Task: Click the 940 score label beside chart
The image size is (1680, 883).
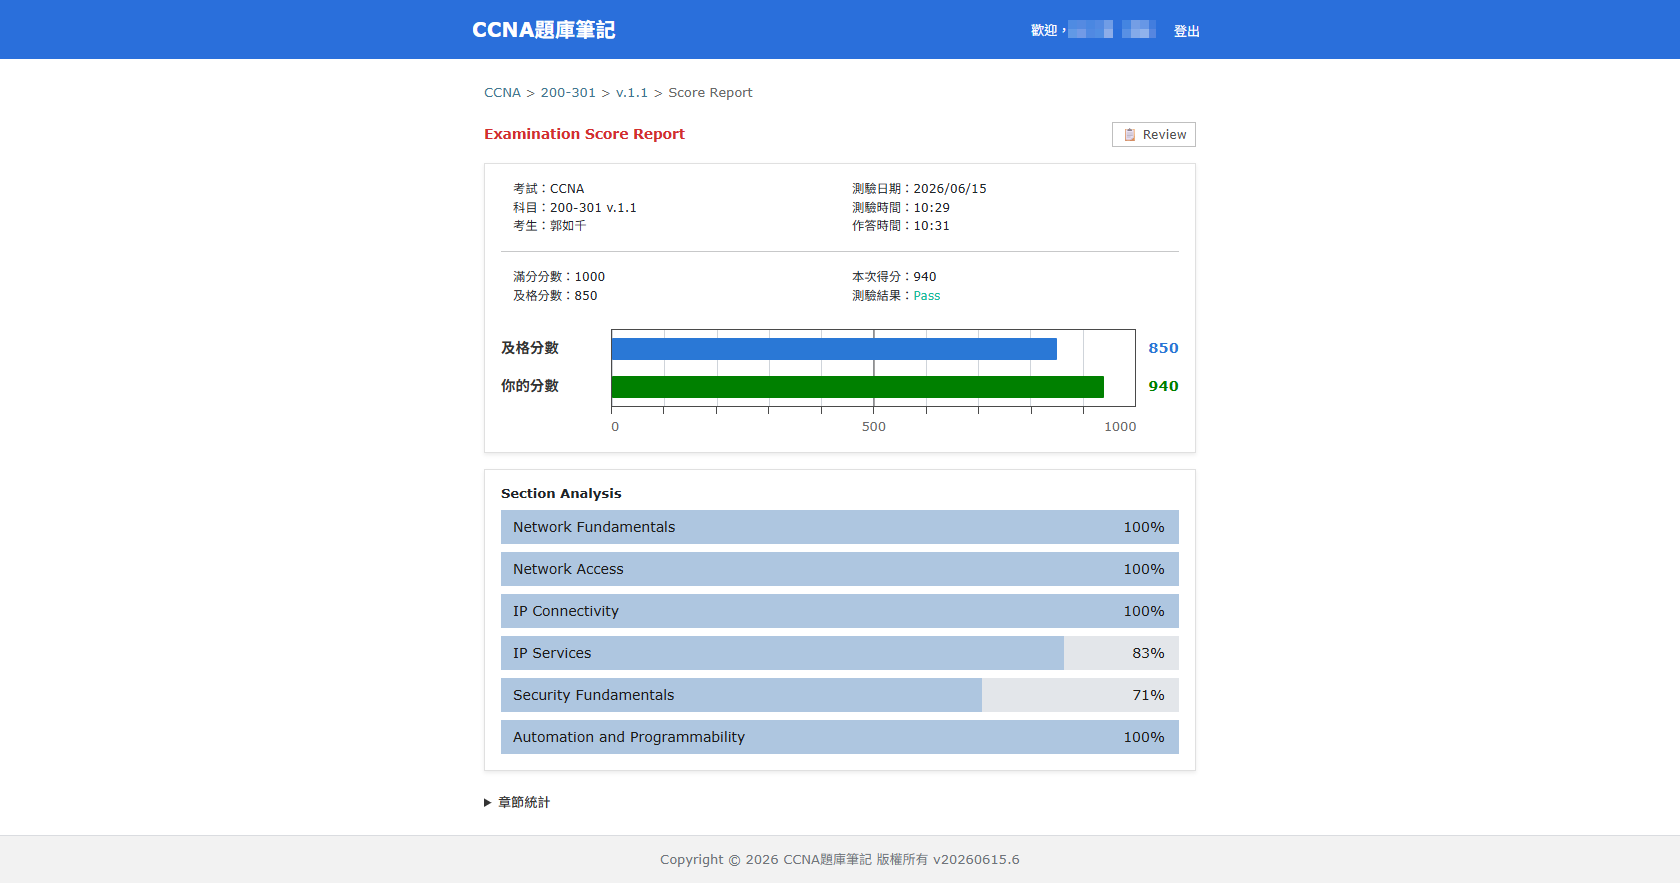Action: coord(1163,386)
